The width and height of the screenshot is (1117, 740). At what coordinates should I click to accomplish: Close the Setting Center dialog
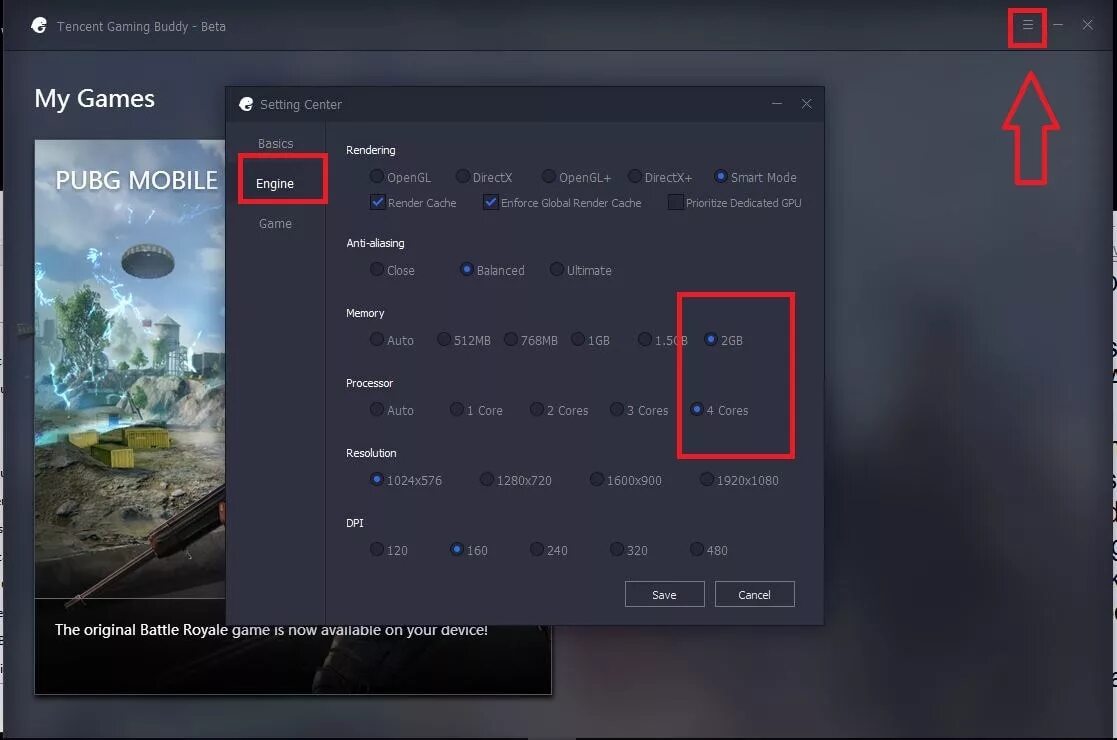tap(806, 104)
